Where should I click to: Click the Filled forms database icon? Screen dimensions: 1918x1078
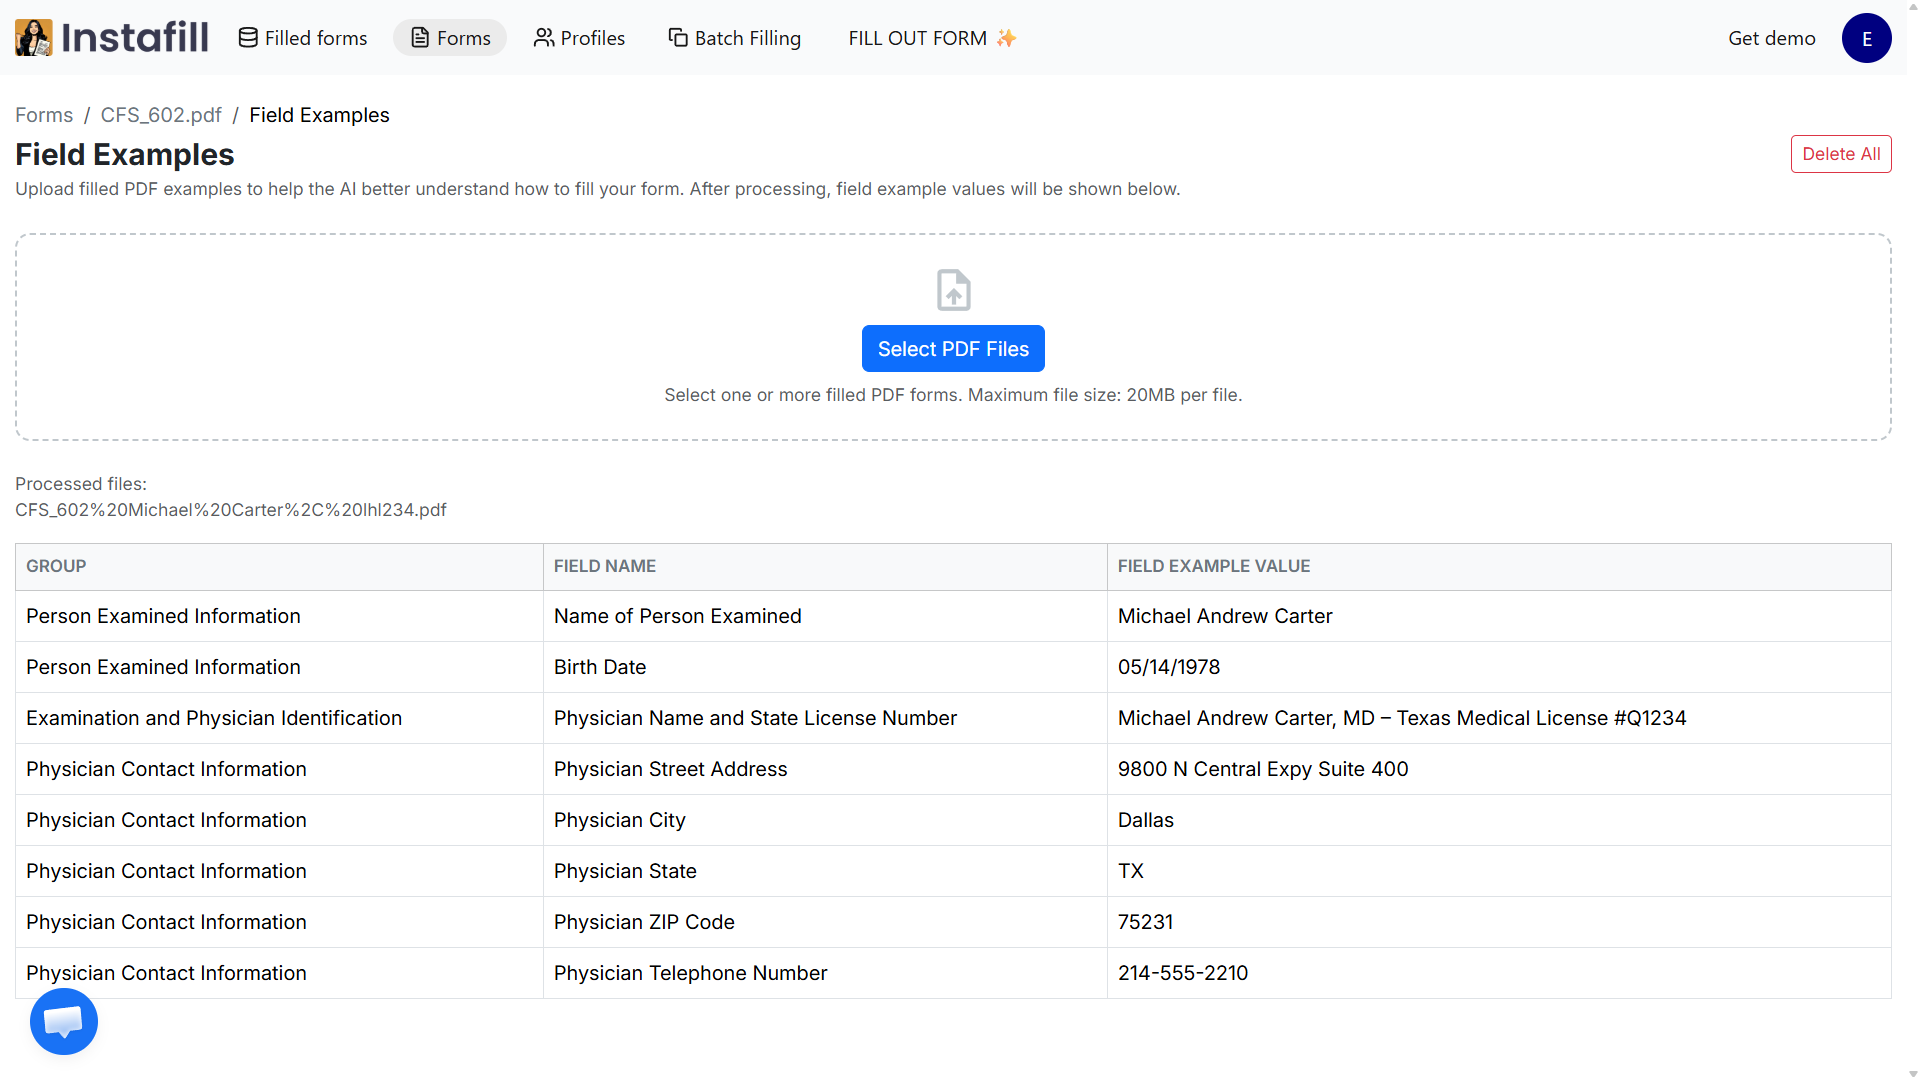pos(248,38)
